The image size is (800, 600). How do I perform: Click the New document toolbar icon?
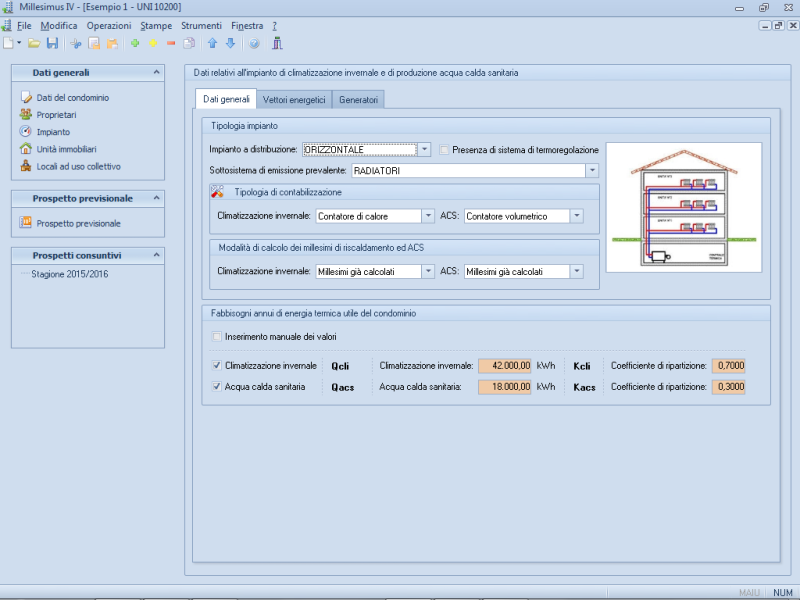click(8, 43)
